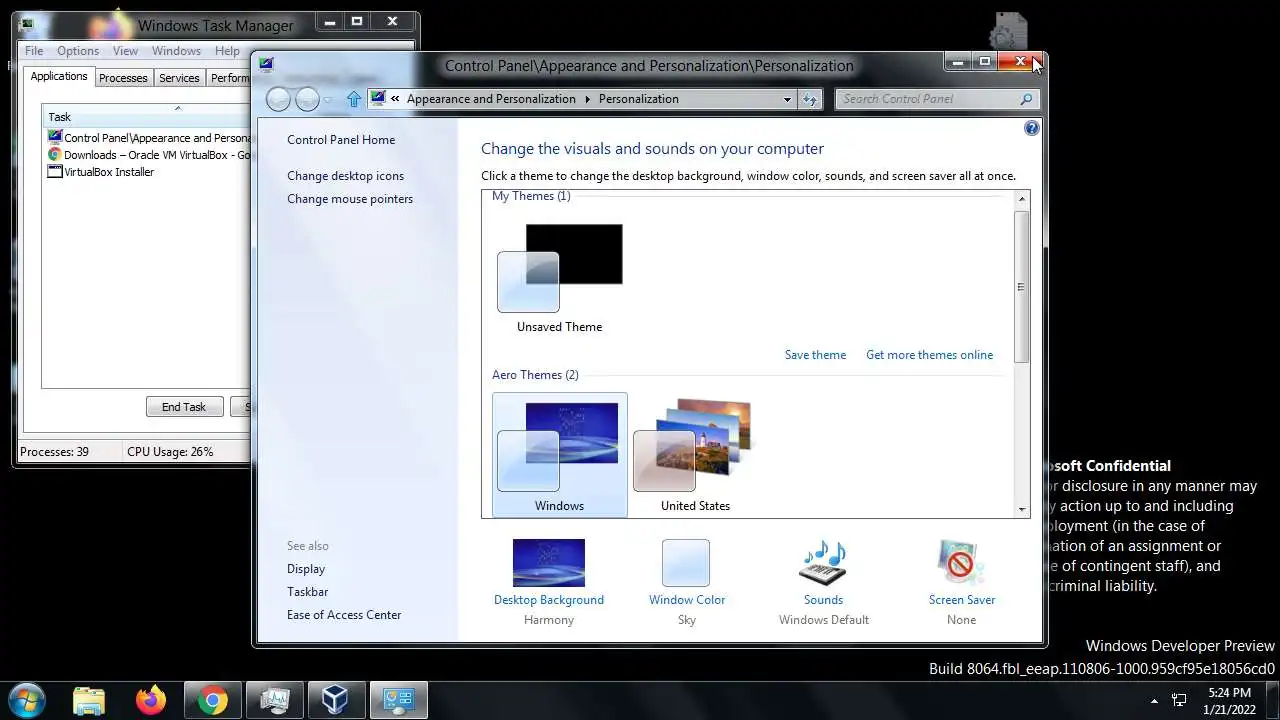Click Appearance and Personalization breadcrumb
The width and height of the screenshot is (1280, 720).
coord(491,99)
